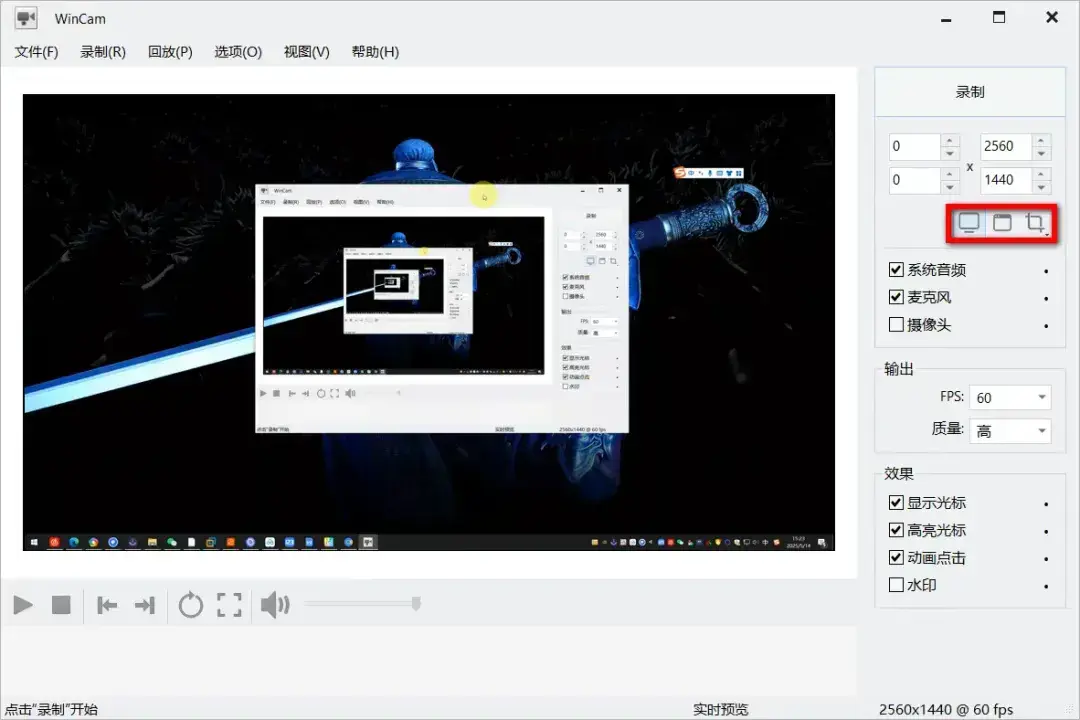1080x720 pixels.
Task: Select the window capture mode icon
Action: [1001, 223]
